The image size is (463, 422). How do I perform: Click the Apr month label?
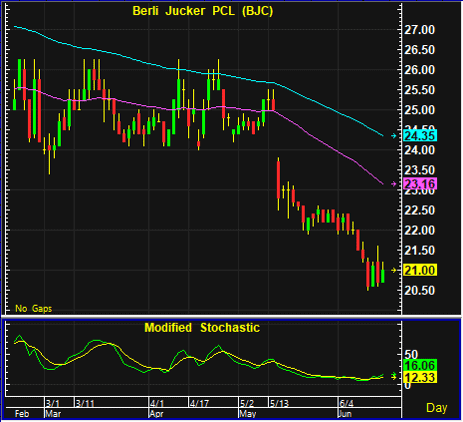[156, 414]
